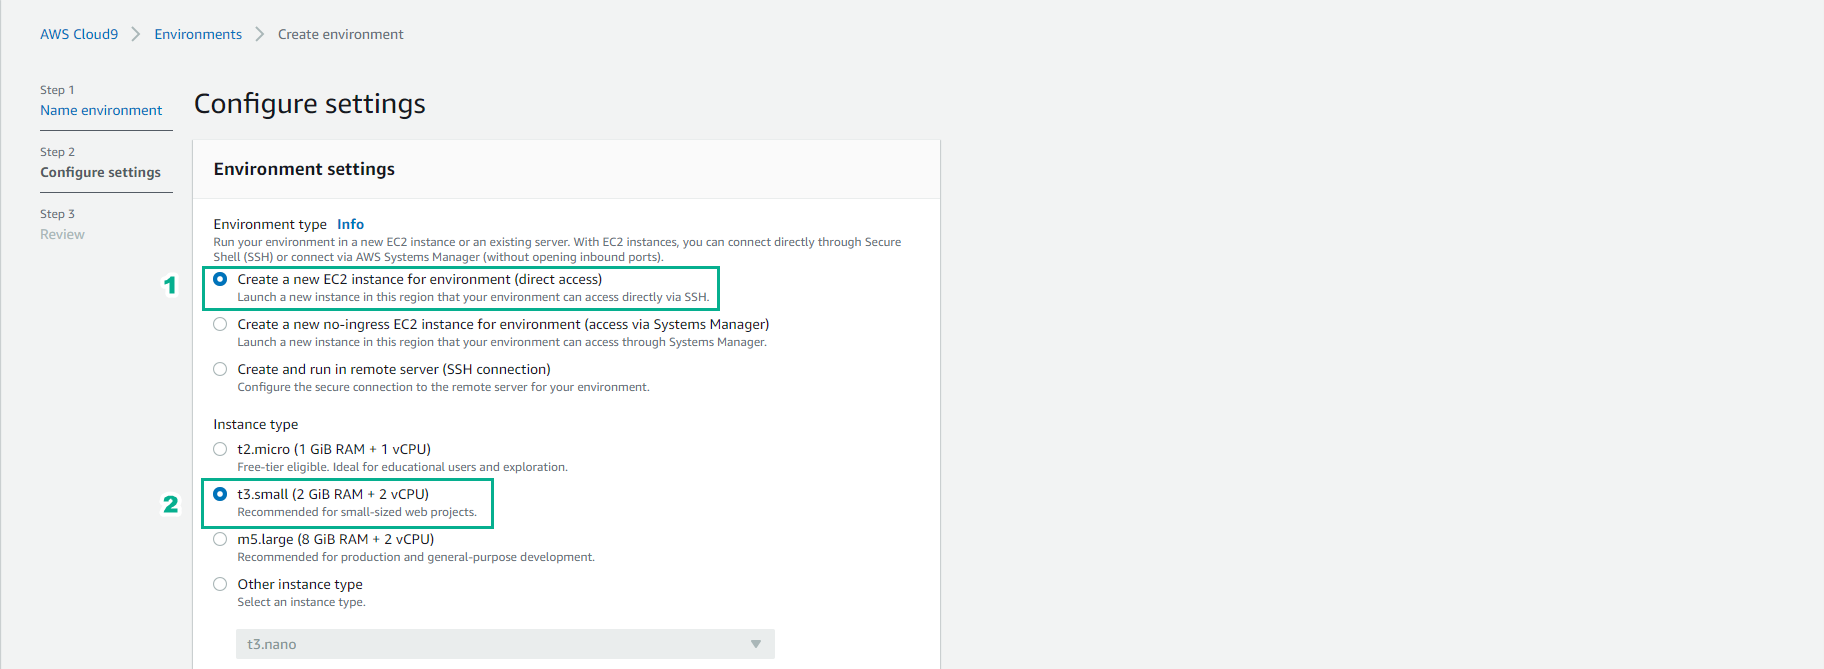Select the Configure settings step
The width and height of the screenshot is (1824, 669).
(100, 172)
